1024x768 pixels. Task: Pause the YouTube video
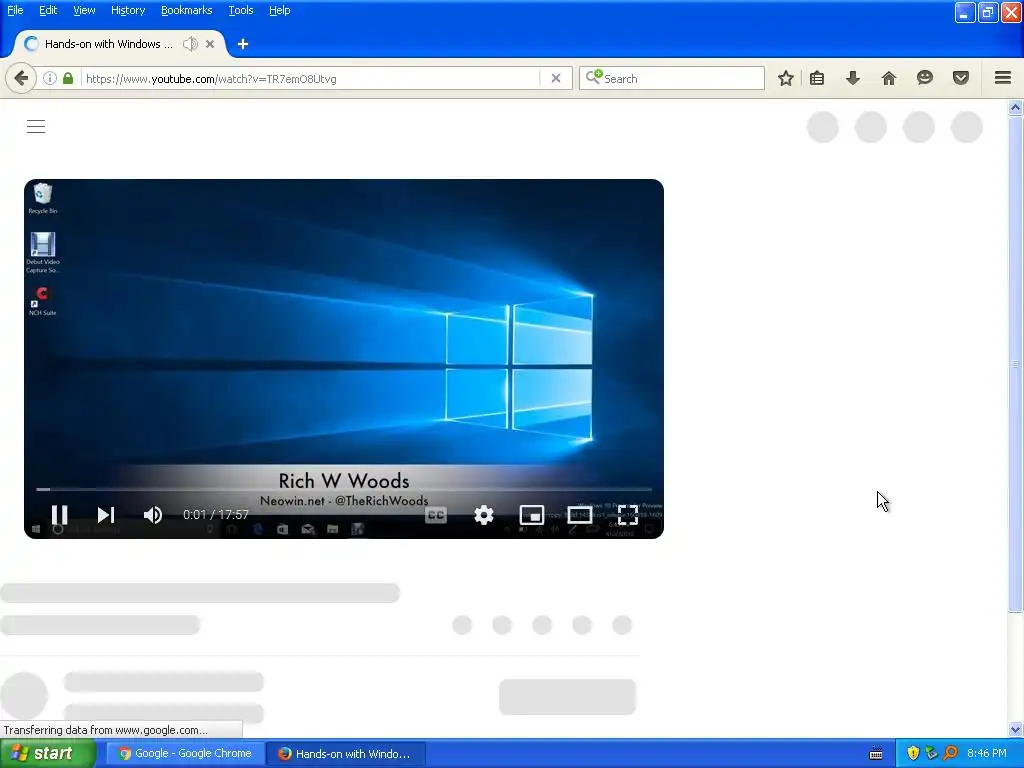pos(59,515)
